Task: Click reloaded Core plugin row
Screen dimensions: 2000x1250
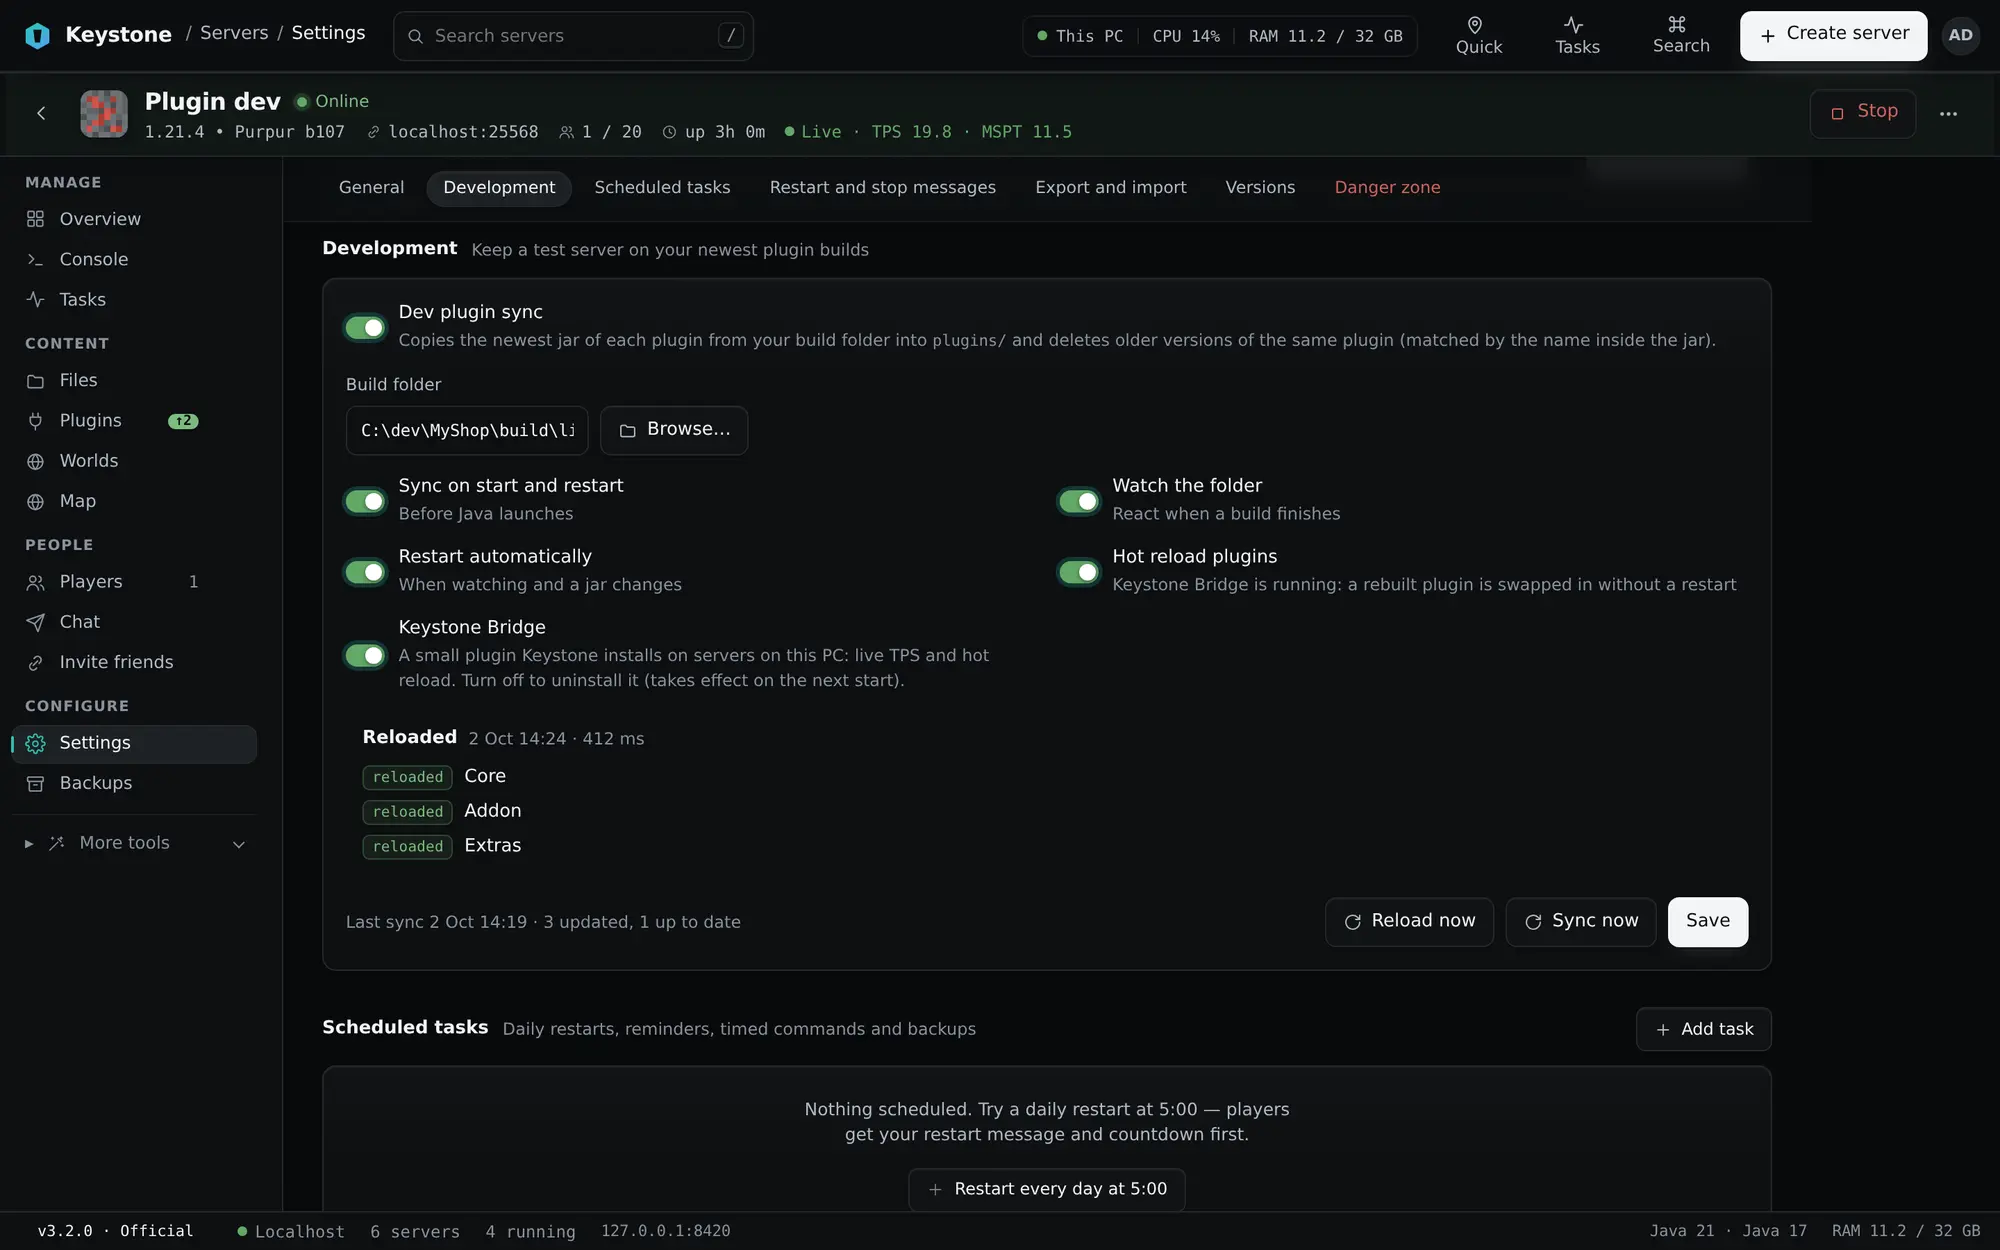Action: [434, 777]
